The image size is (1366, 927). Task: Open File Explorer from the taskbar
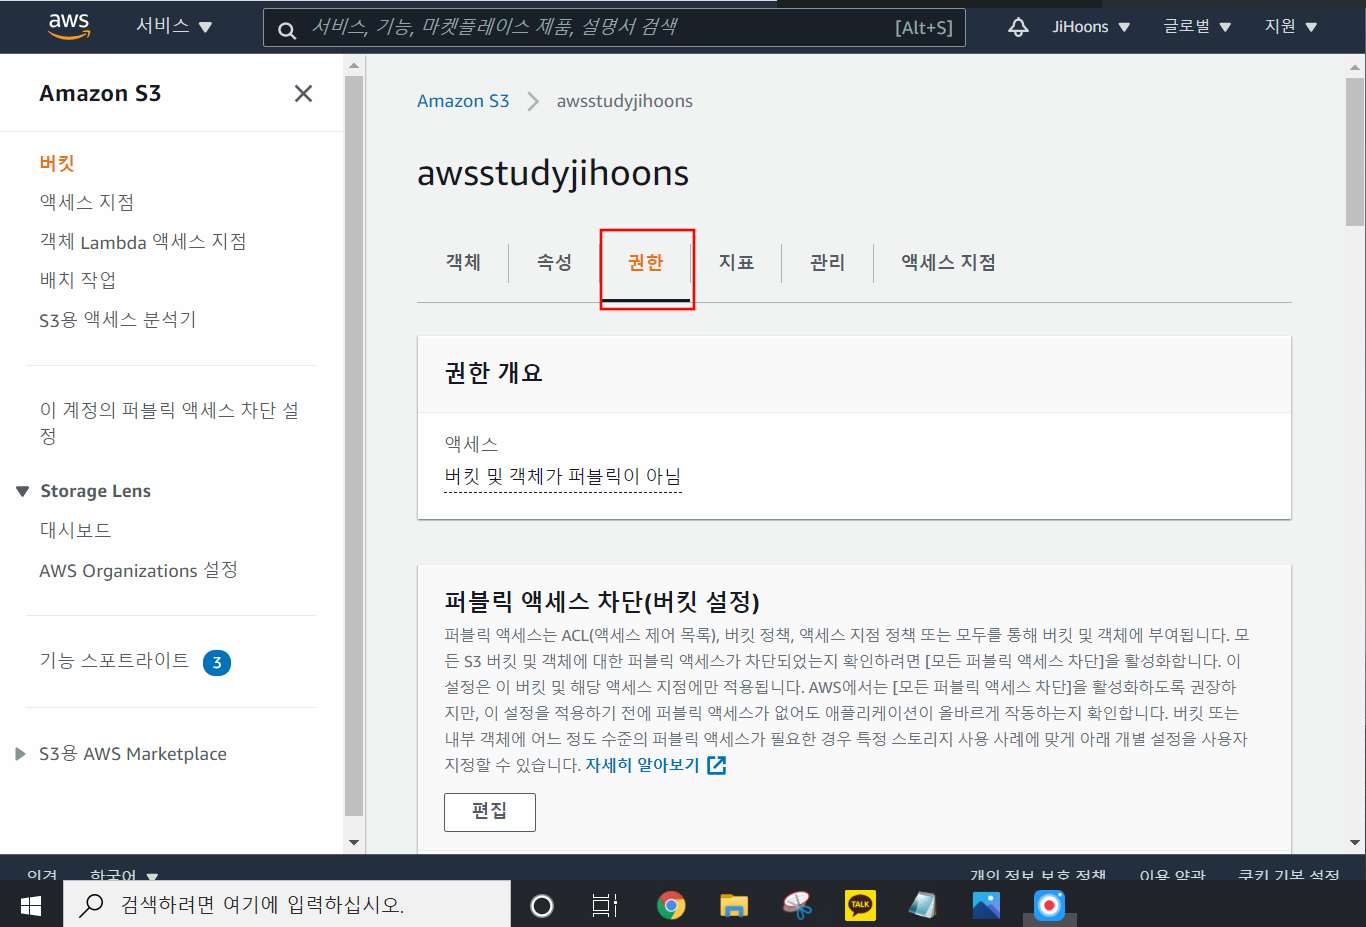734,906
